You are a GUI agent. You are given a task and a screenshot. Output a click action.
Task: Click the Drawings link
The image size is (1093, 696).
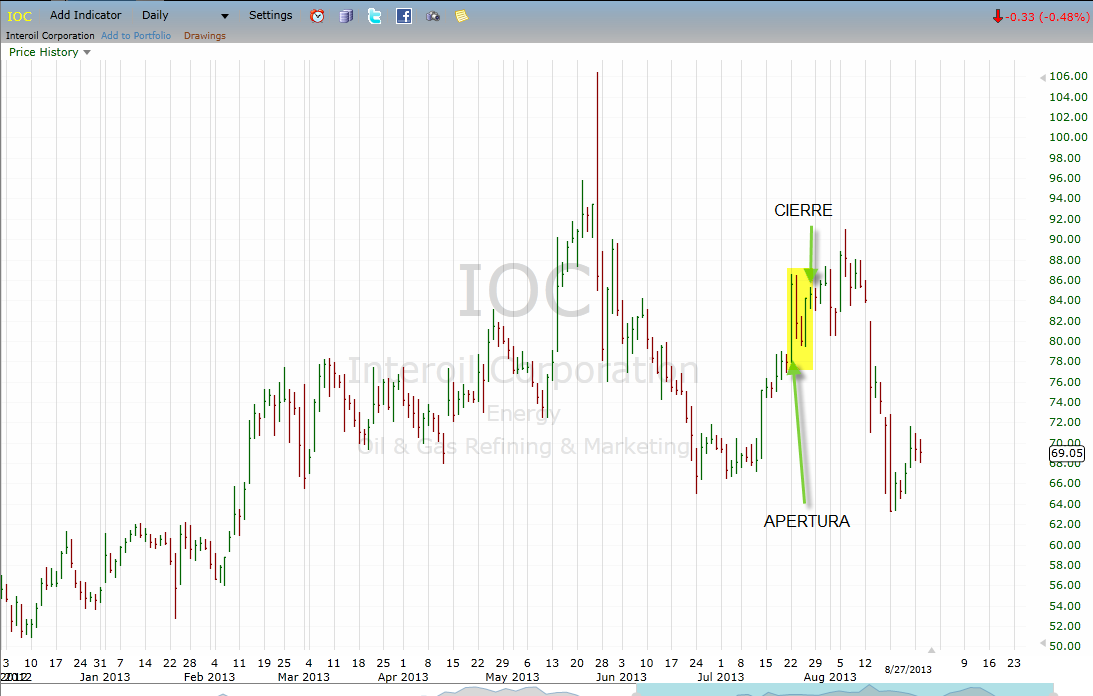(205, 36)
